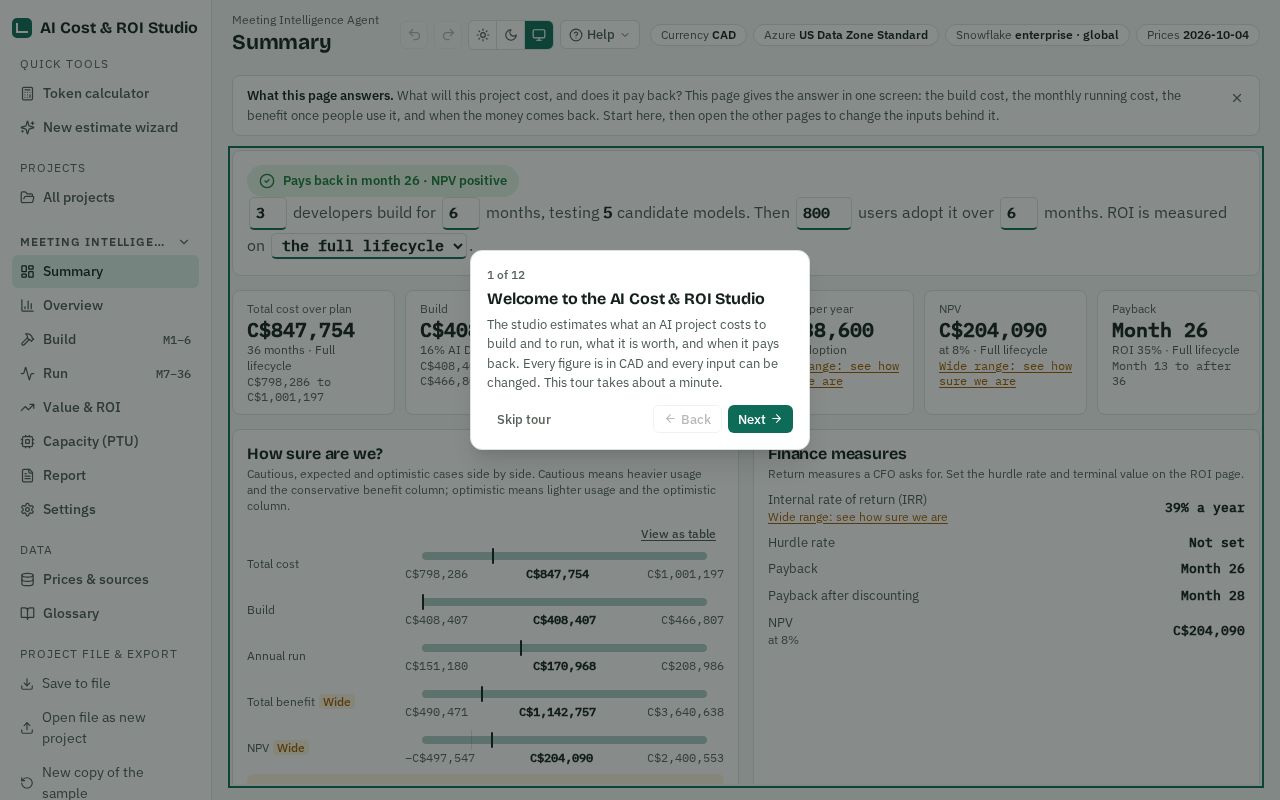The height and width of the screenshot is (800, 1280).
Task: Switch to light theme sun icon
Action: tap(483, 35)
